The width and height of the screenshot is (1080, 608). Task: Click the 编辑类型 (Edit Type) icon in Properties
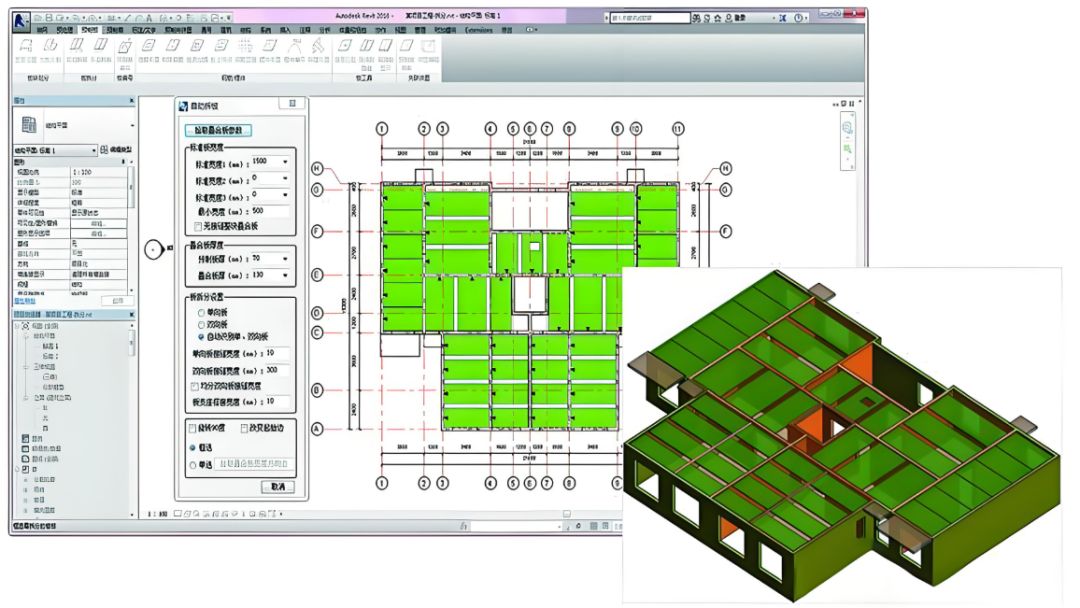104,150
